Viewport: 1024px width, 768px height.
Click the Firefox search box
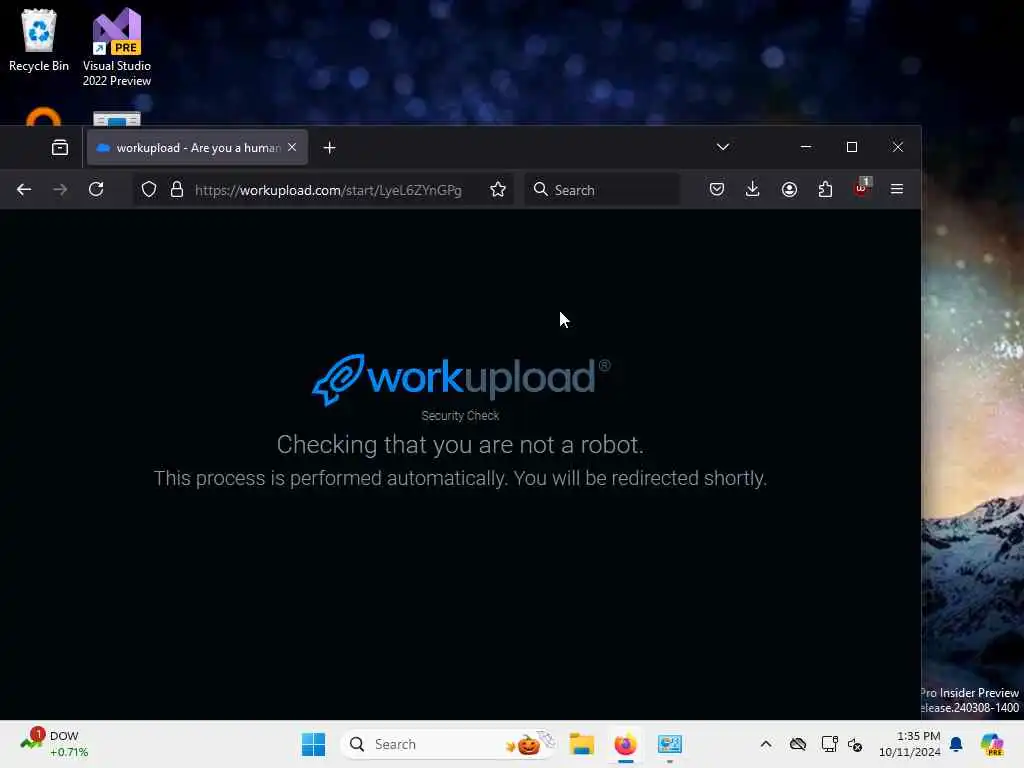(602, 189)
